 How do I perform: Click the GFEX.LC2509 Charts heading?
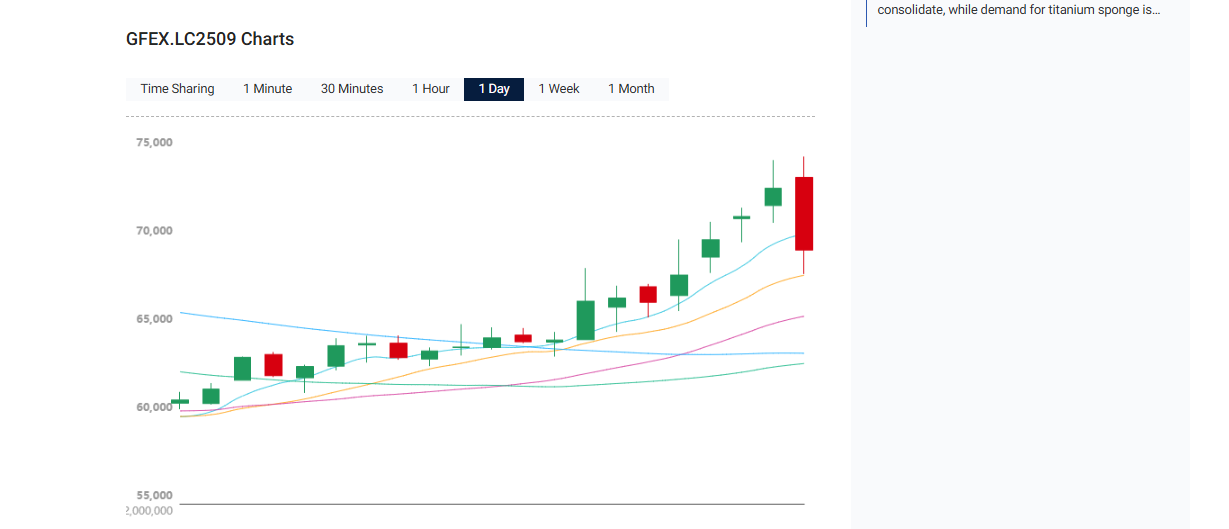(210, 39)
